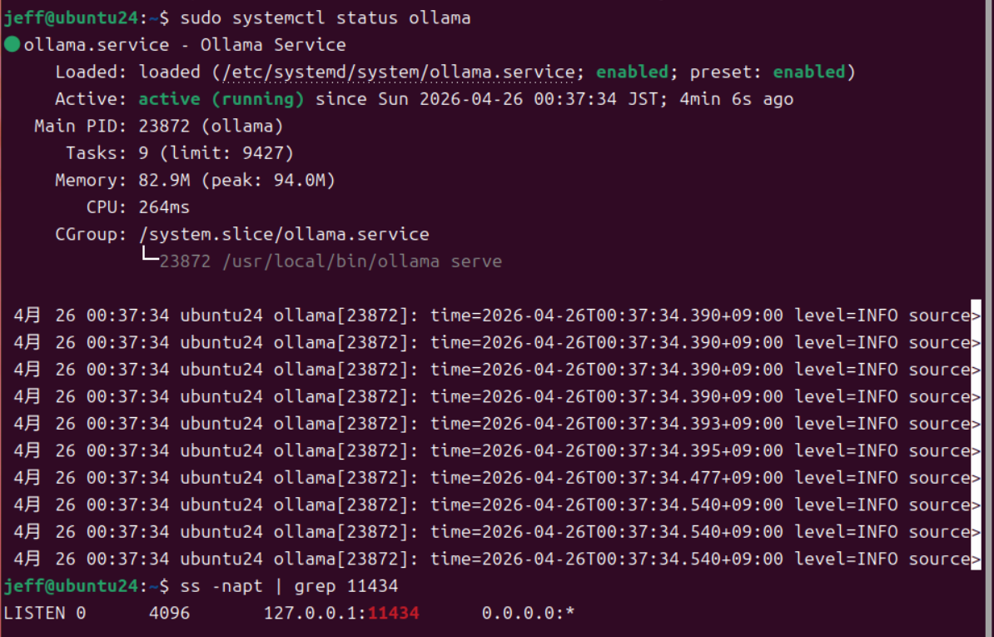Viewport: 994px width, 637px height.
Task: Click the red highlighted 11434 port number
Action: click(393, 612)
